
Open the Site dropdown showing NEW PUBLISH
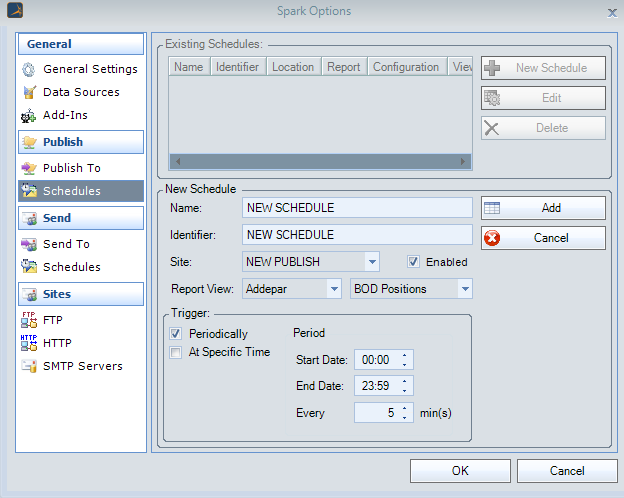(x=372, y=262)
